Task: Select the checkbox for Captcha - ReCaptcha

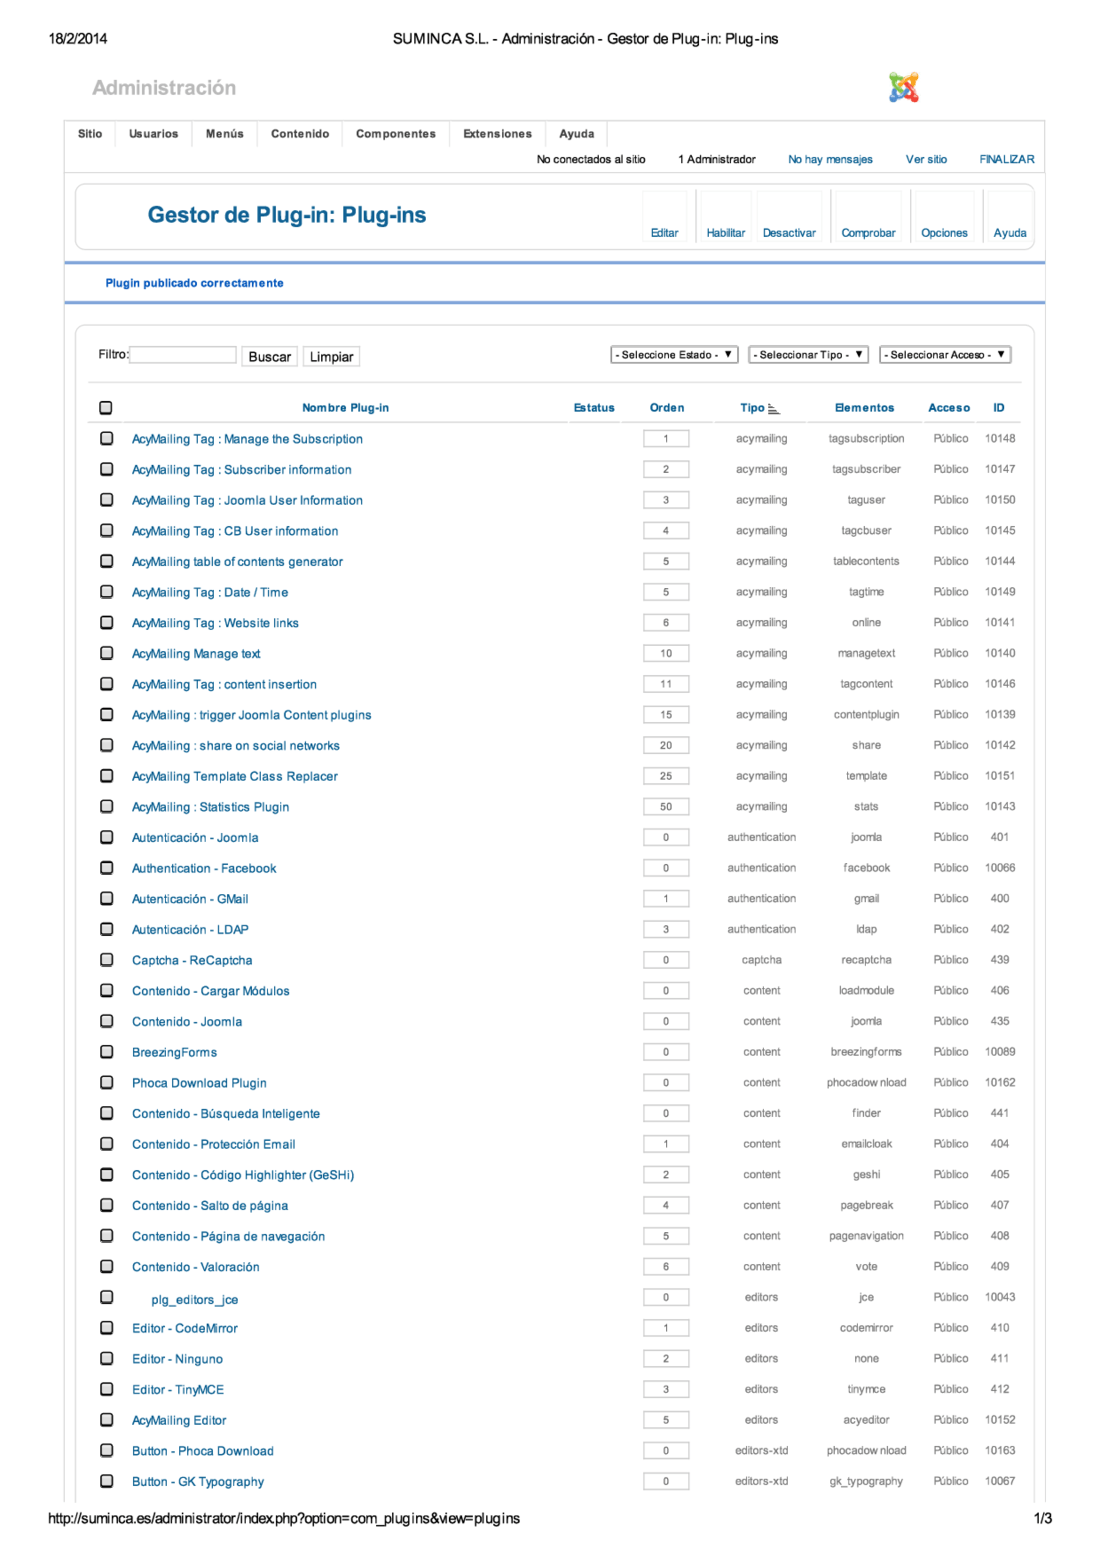Action: (x=106, y=960)
